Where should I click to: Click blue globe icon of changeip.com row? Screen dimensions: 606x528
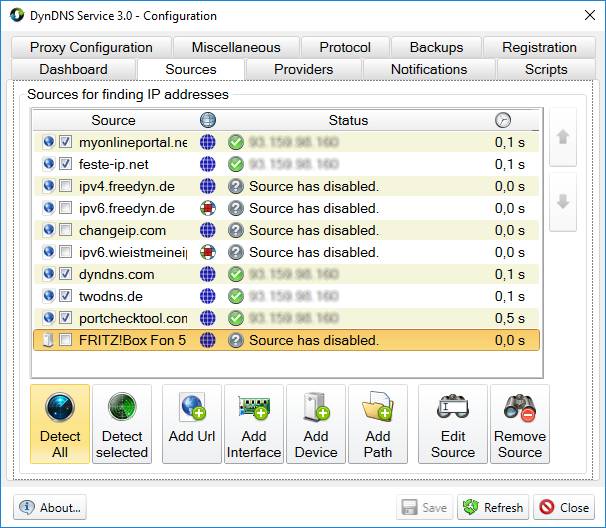click(208, 230)
